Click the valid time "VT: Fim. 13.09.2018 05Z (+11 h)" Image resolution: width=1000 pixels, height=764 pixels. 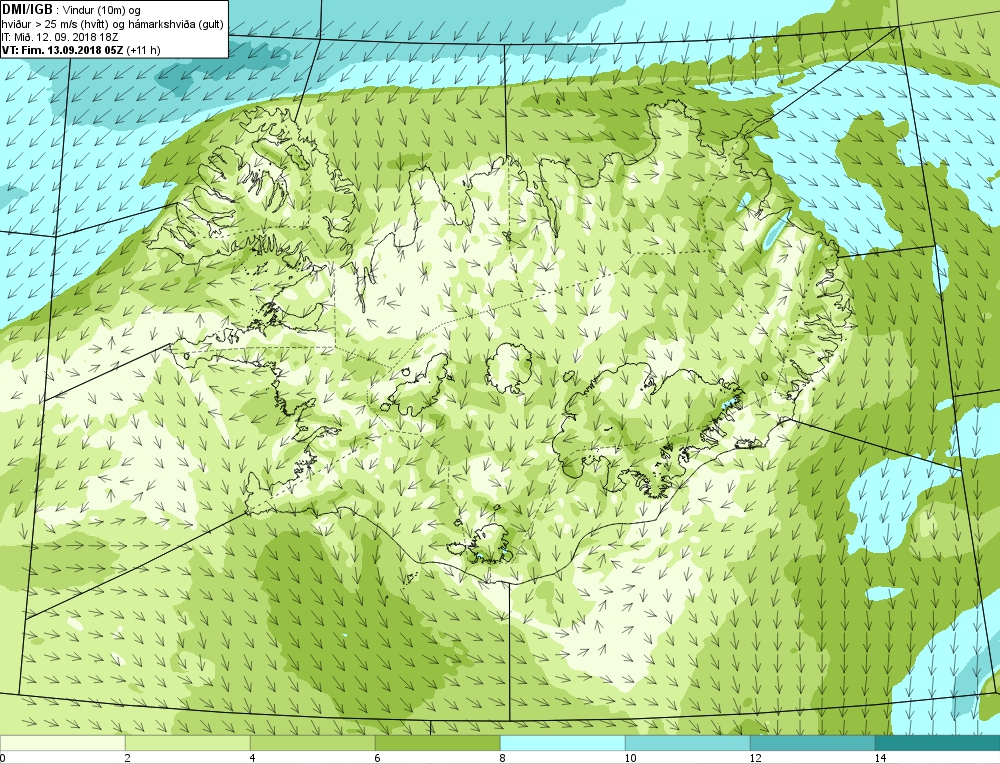coord(81,50)
